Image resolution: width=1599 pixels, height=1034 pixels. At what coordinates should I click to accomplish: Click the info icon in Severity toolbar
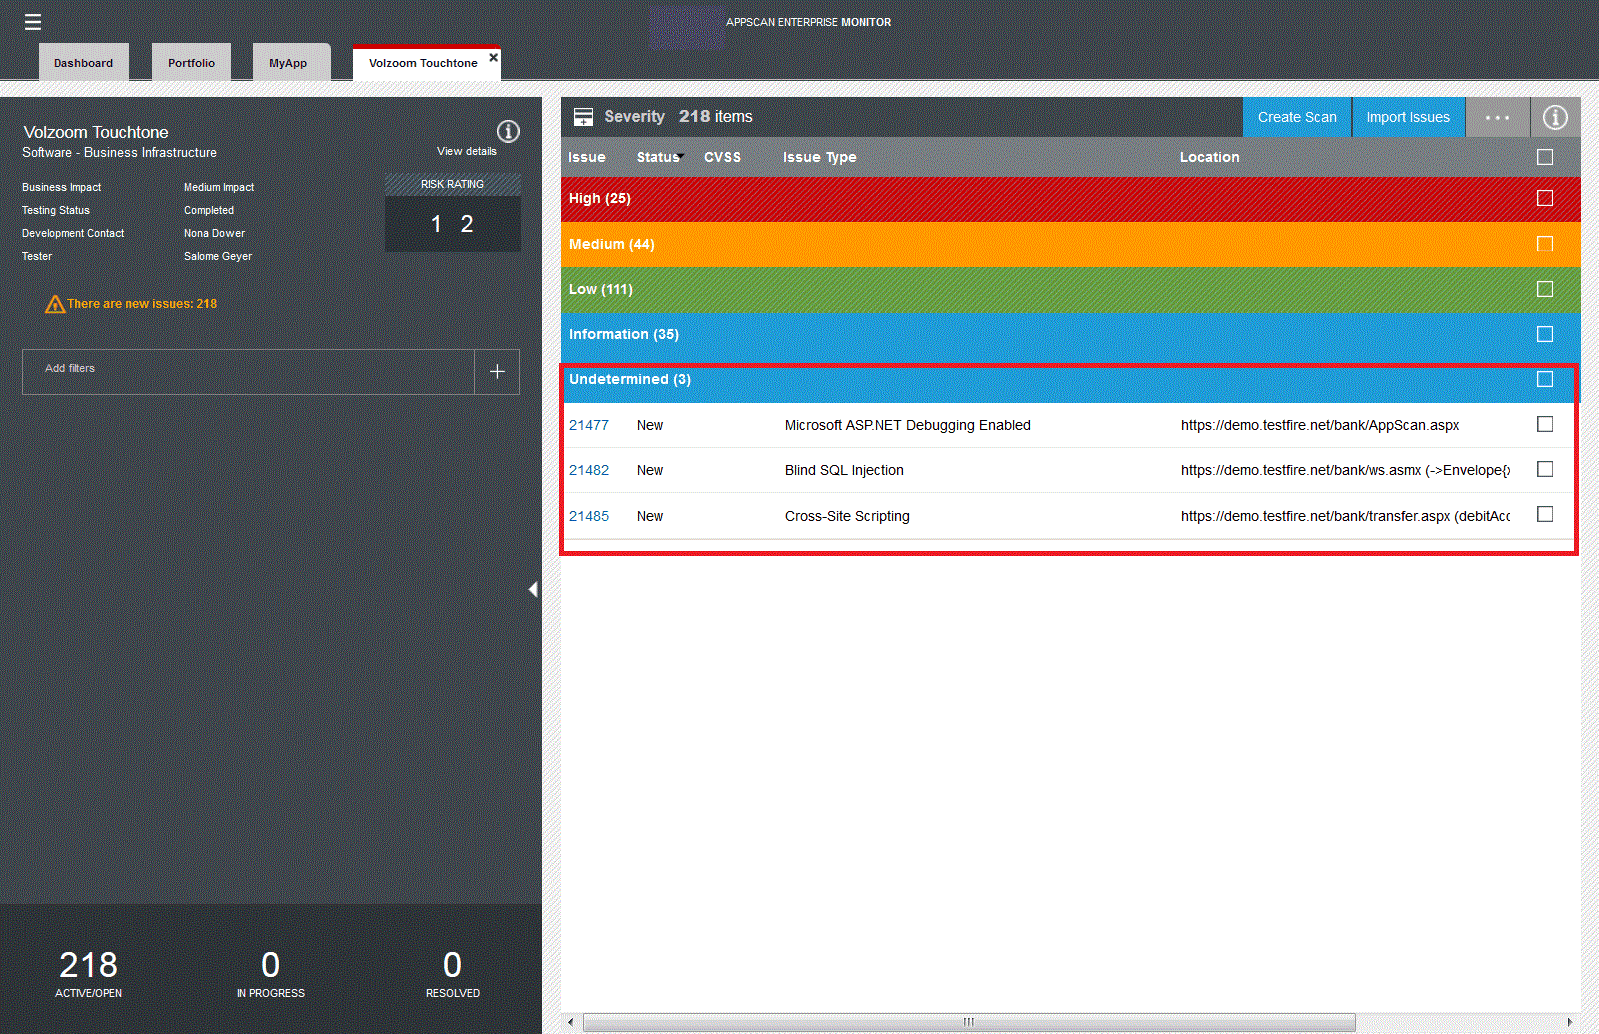pyautogui.click(x=1555, y=117)
